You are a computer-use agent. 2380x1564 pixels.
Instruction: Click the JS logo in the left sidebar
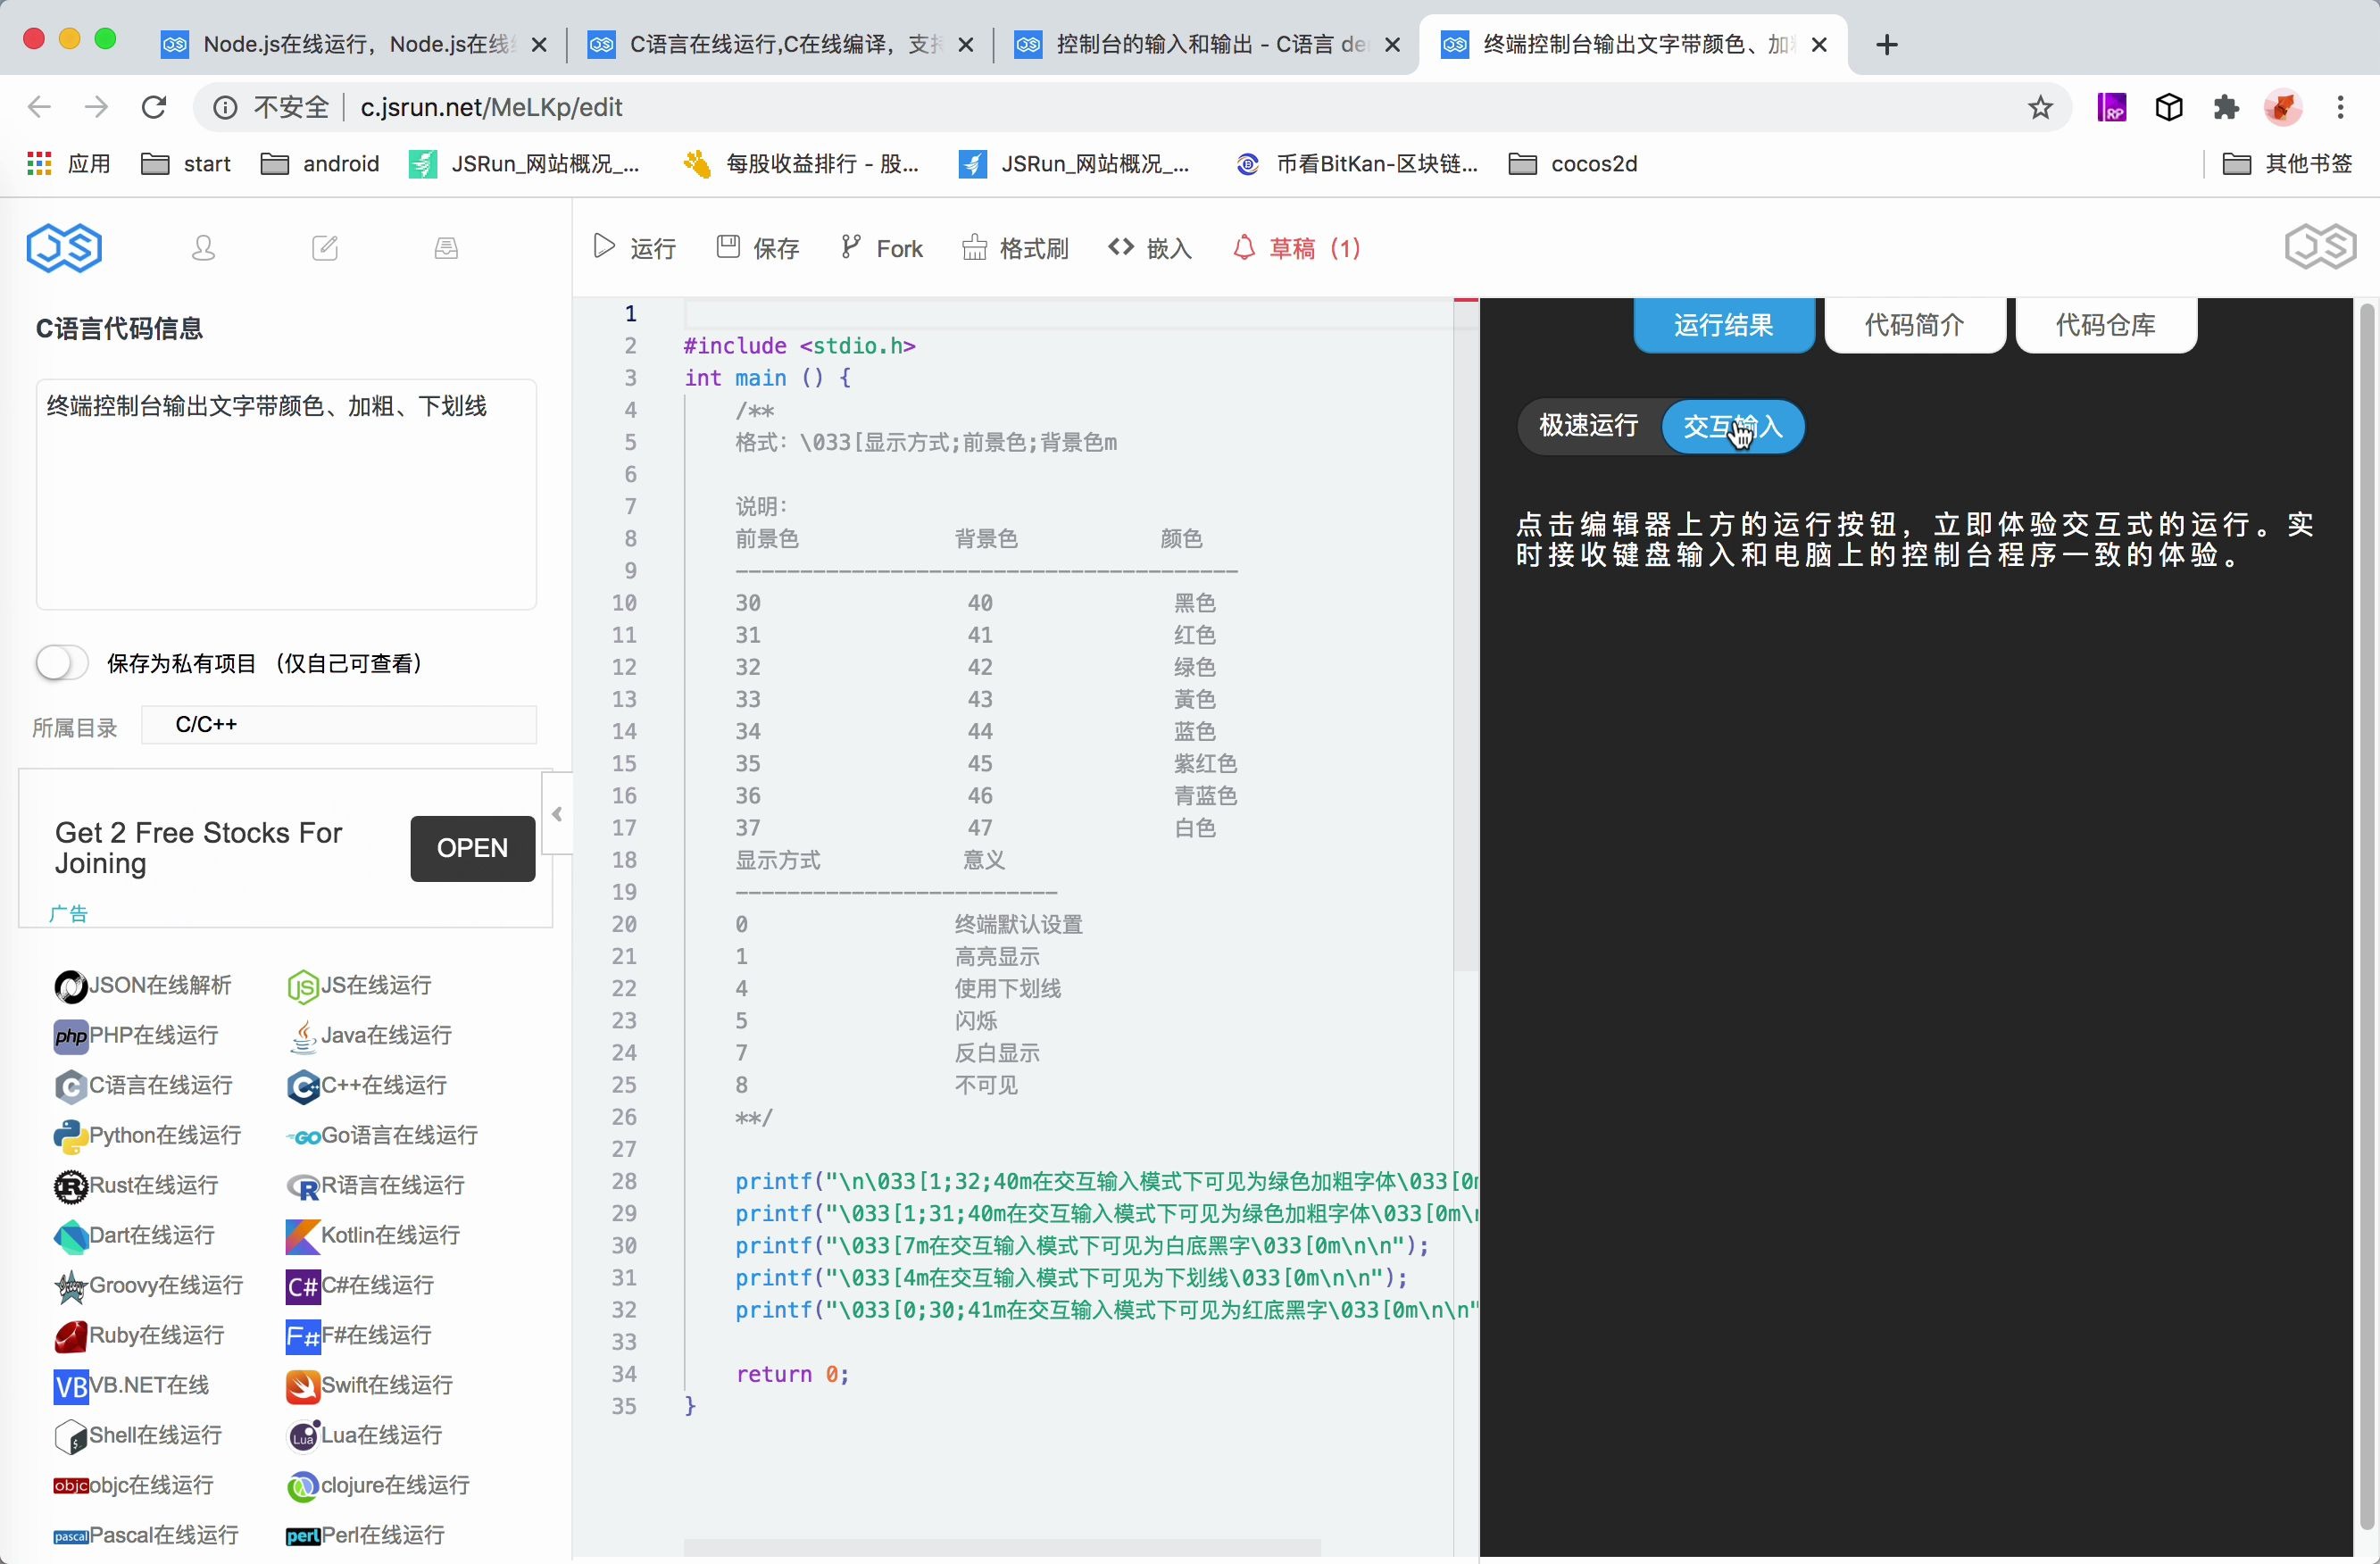[64, 247]
